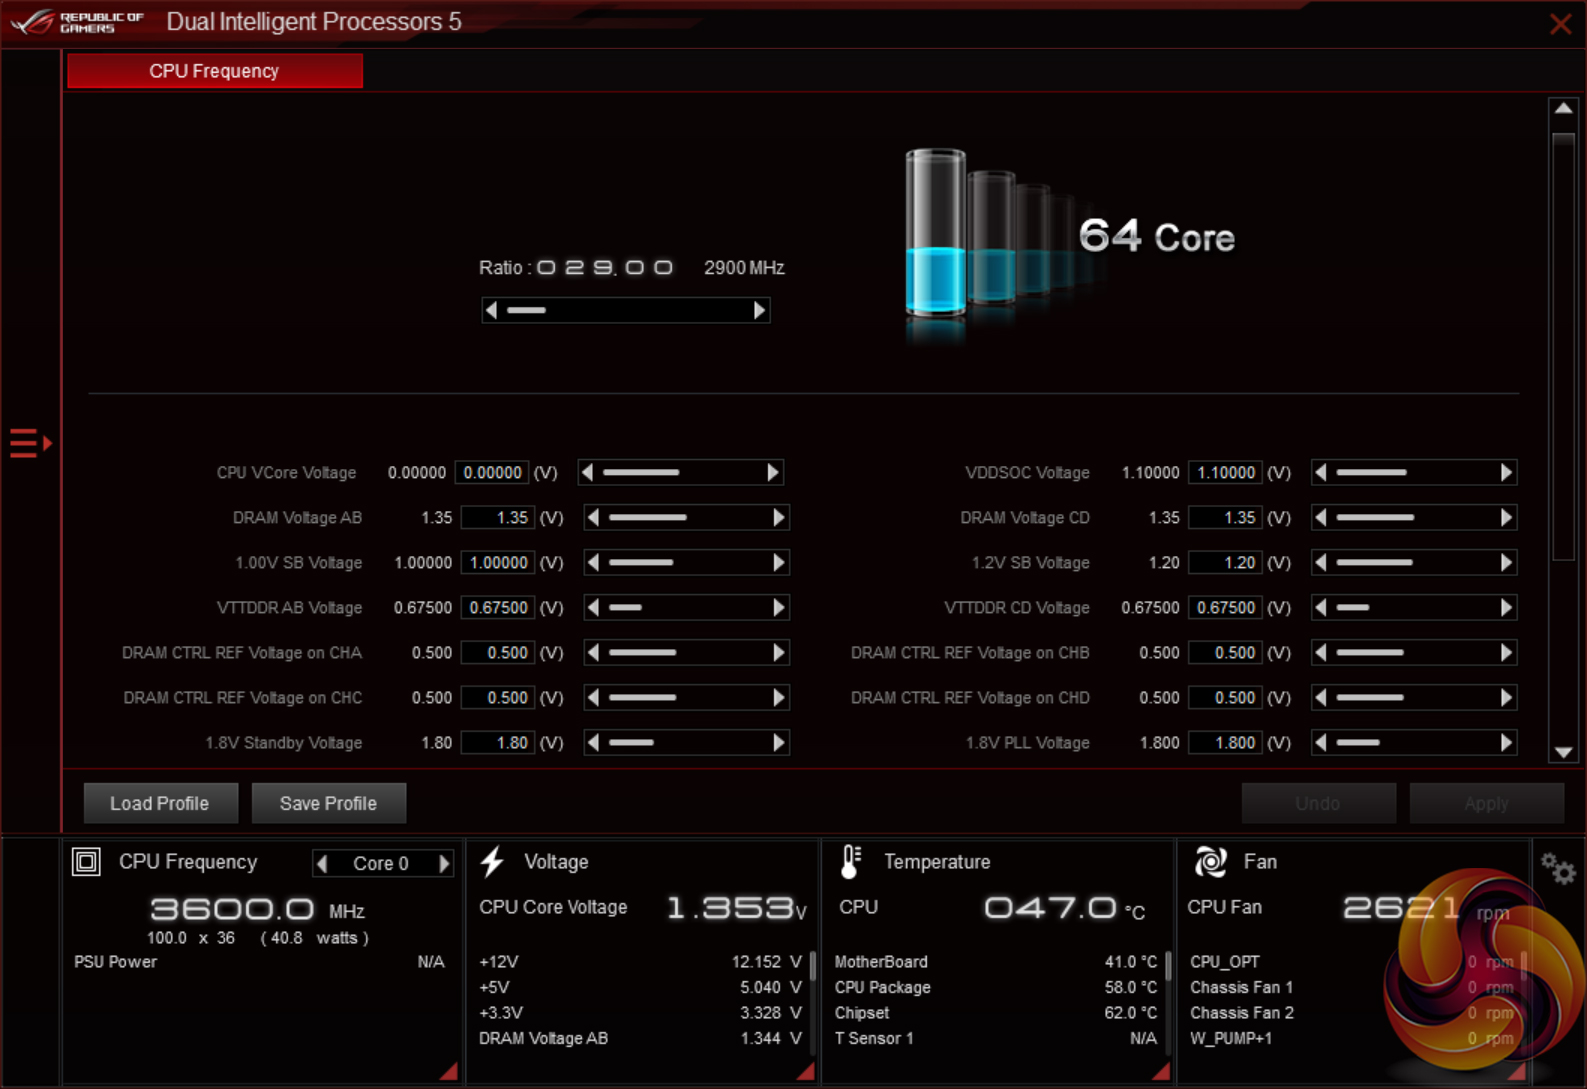Viewport: 1587px width, 1089px height.
Task: Increase DRAM Voltage CD
Action: (1507, 517)
